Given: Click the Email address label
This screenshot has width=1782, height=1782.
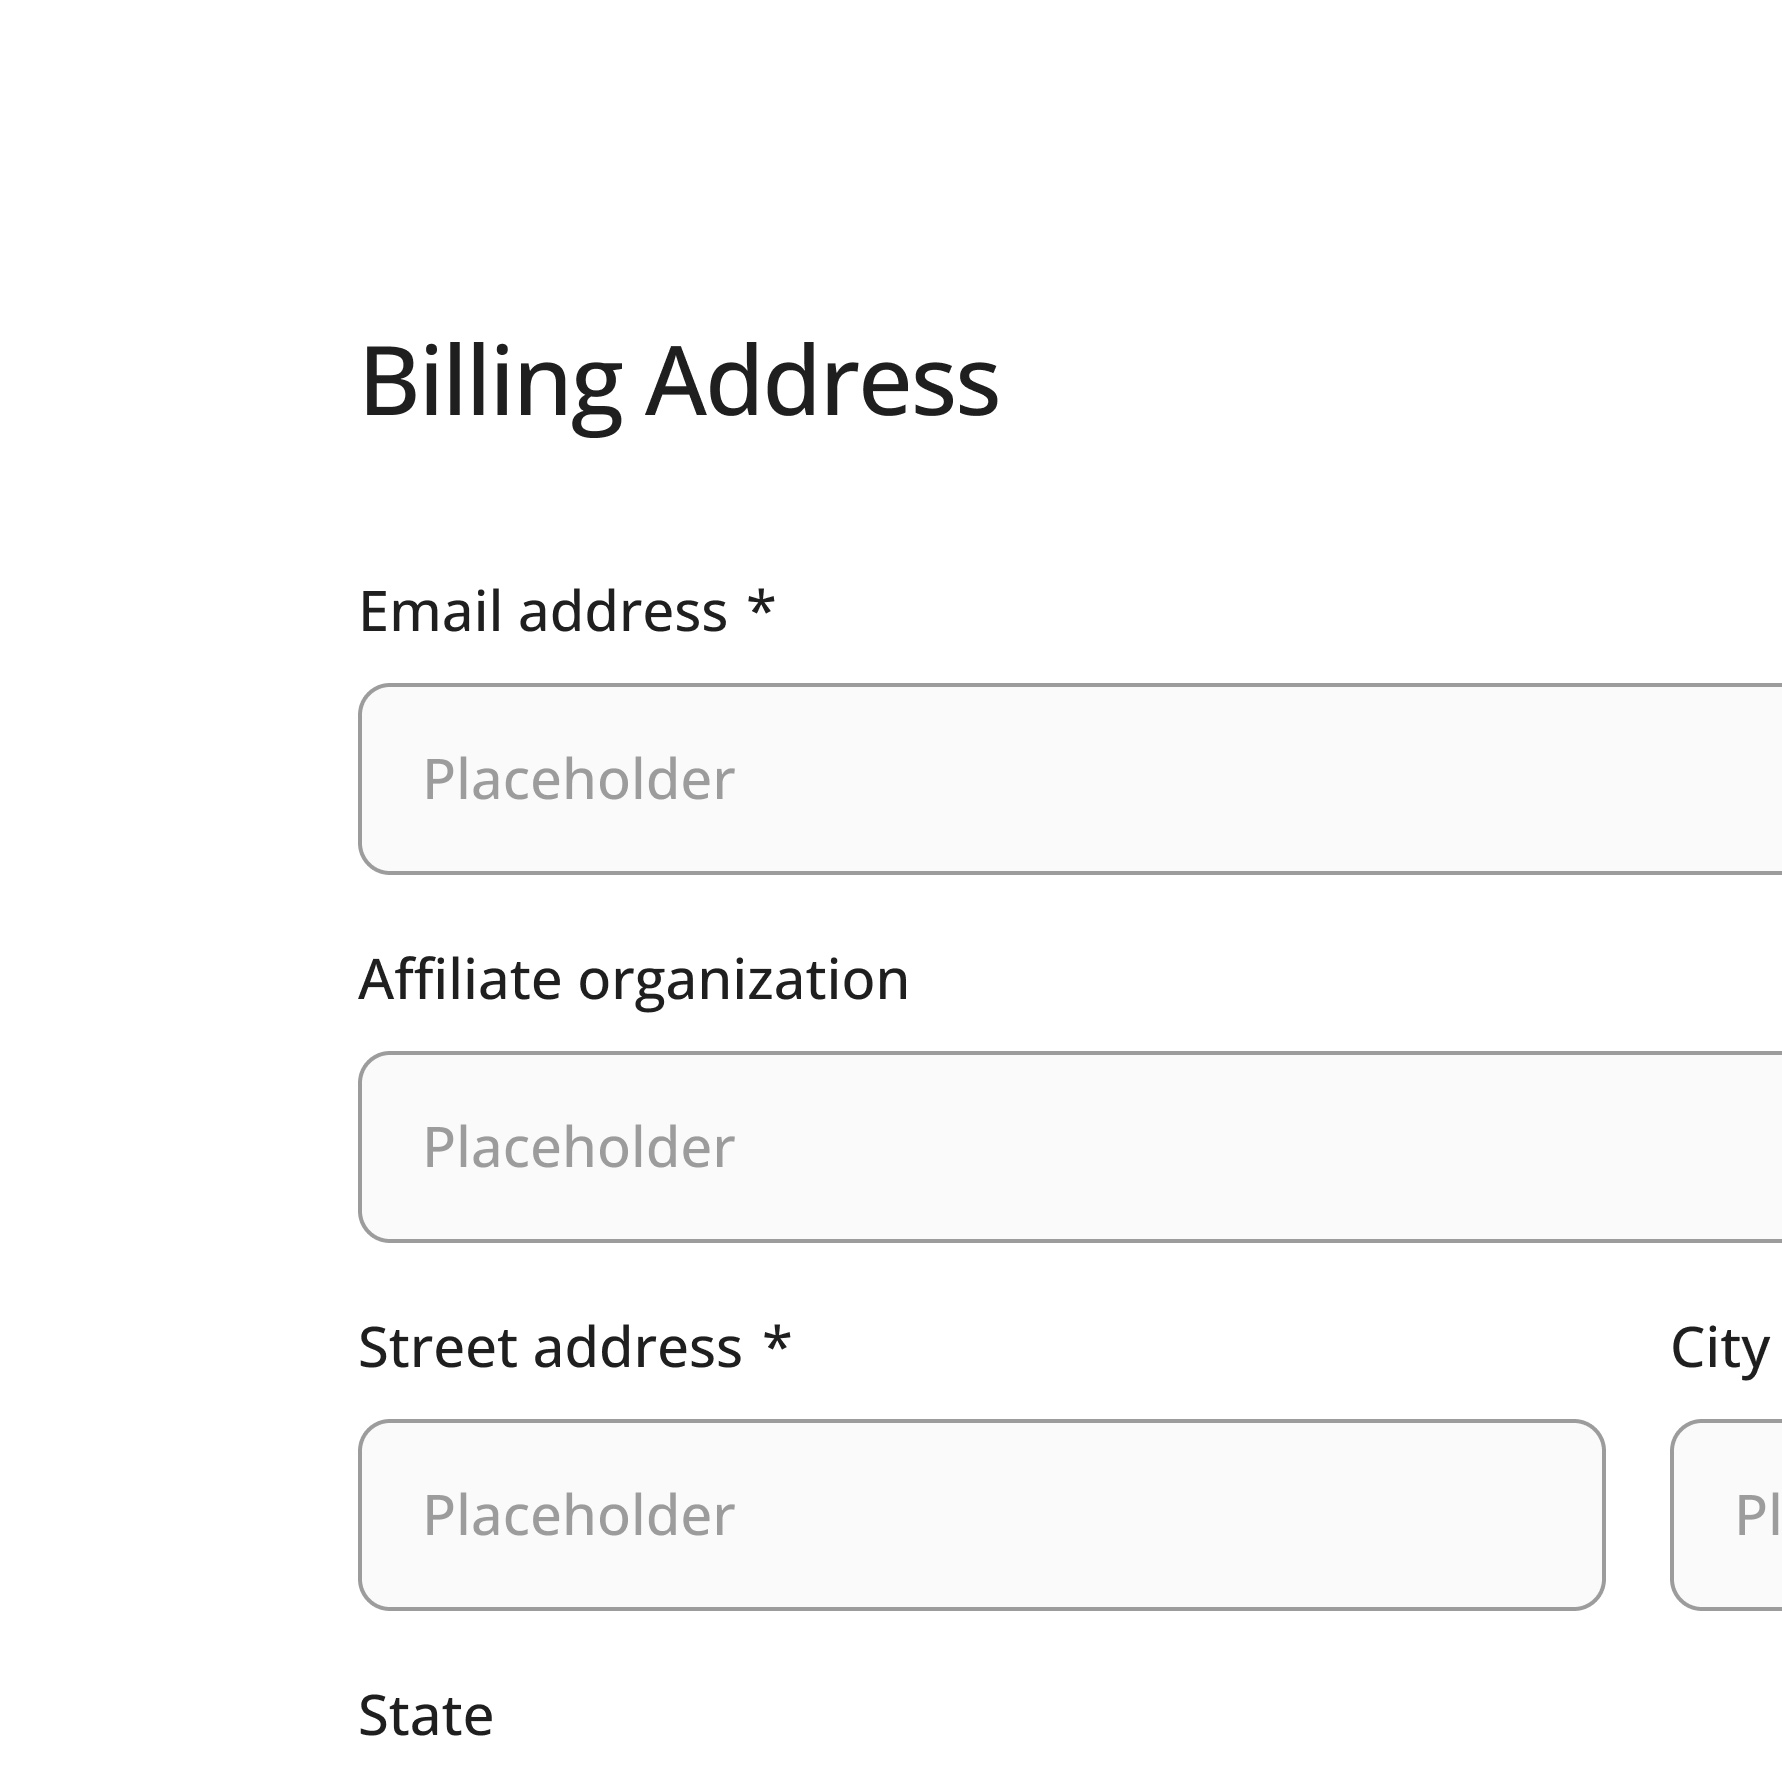Looking at the screenshot, I should click(x=545, y=608).
